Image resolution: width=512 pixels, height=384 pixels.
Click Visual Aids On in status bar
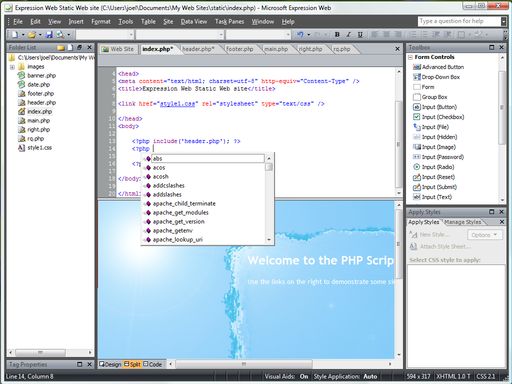[286, 377]
